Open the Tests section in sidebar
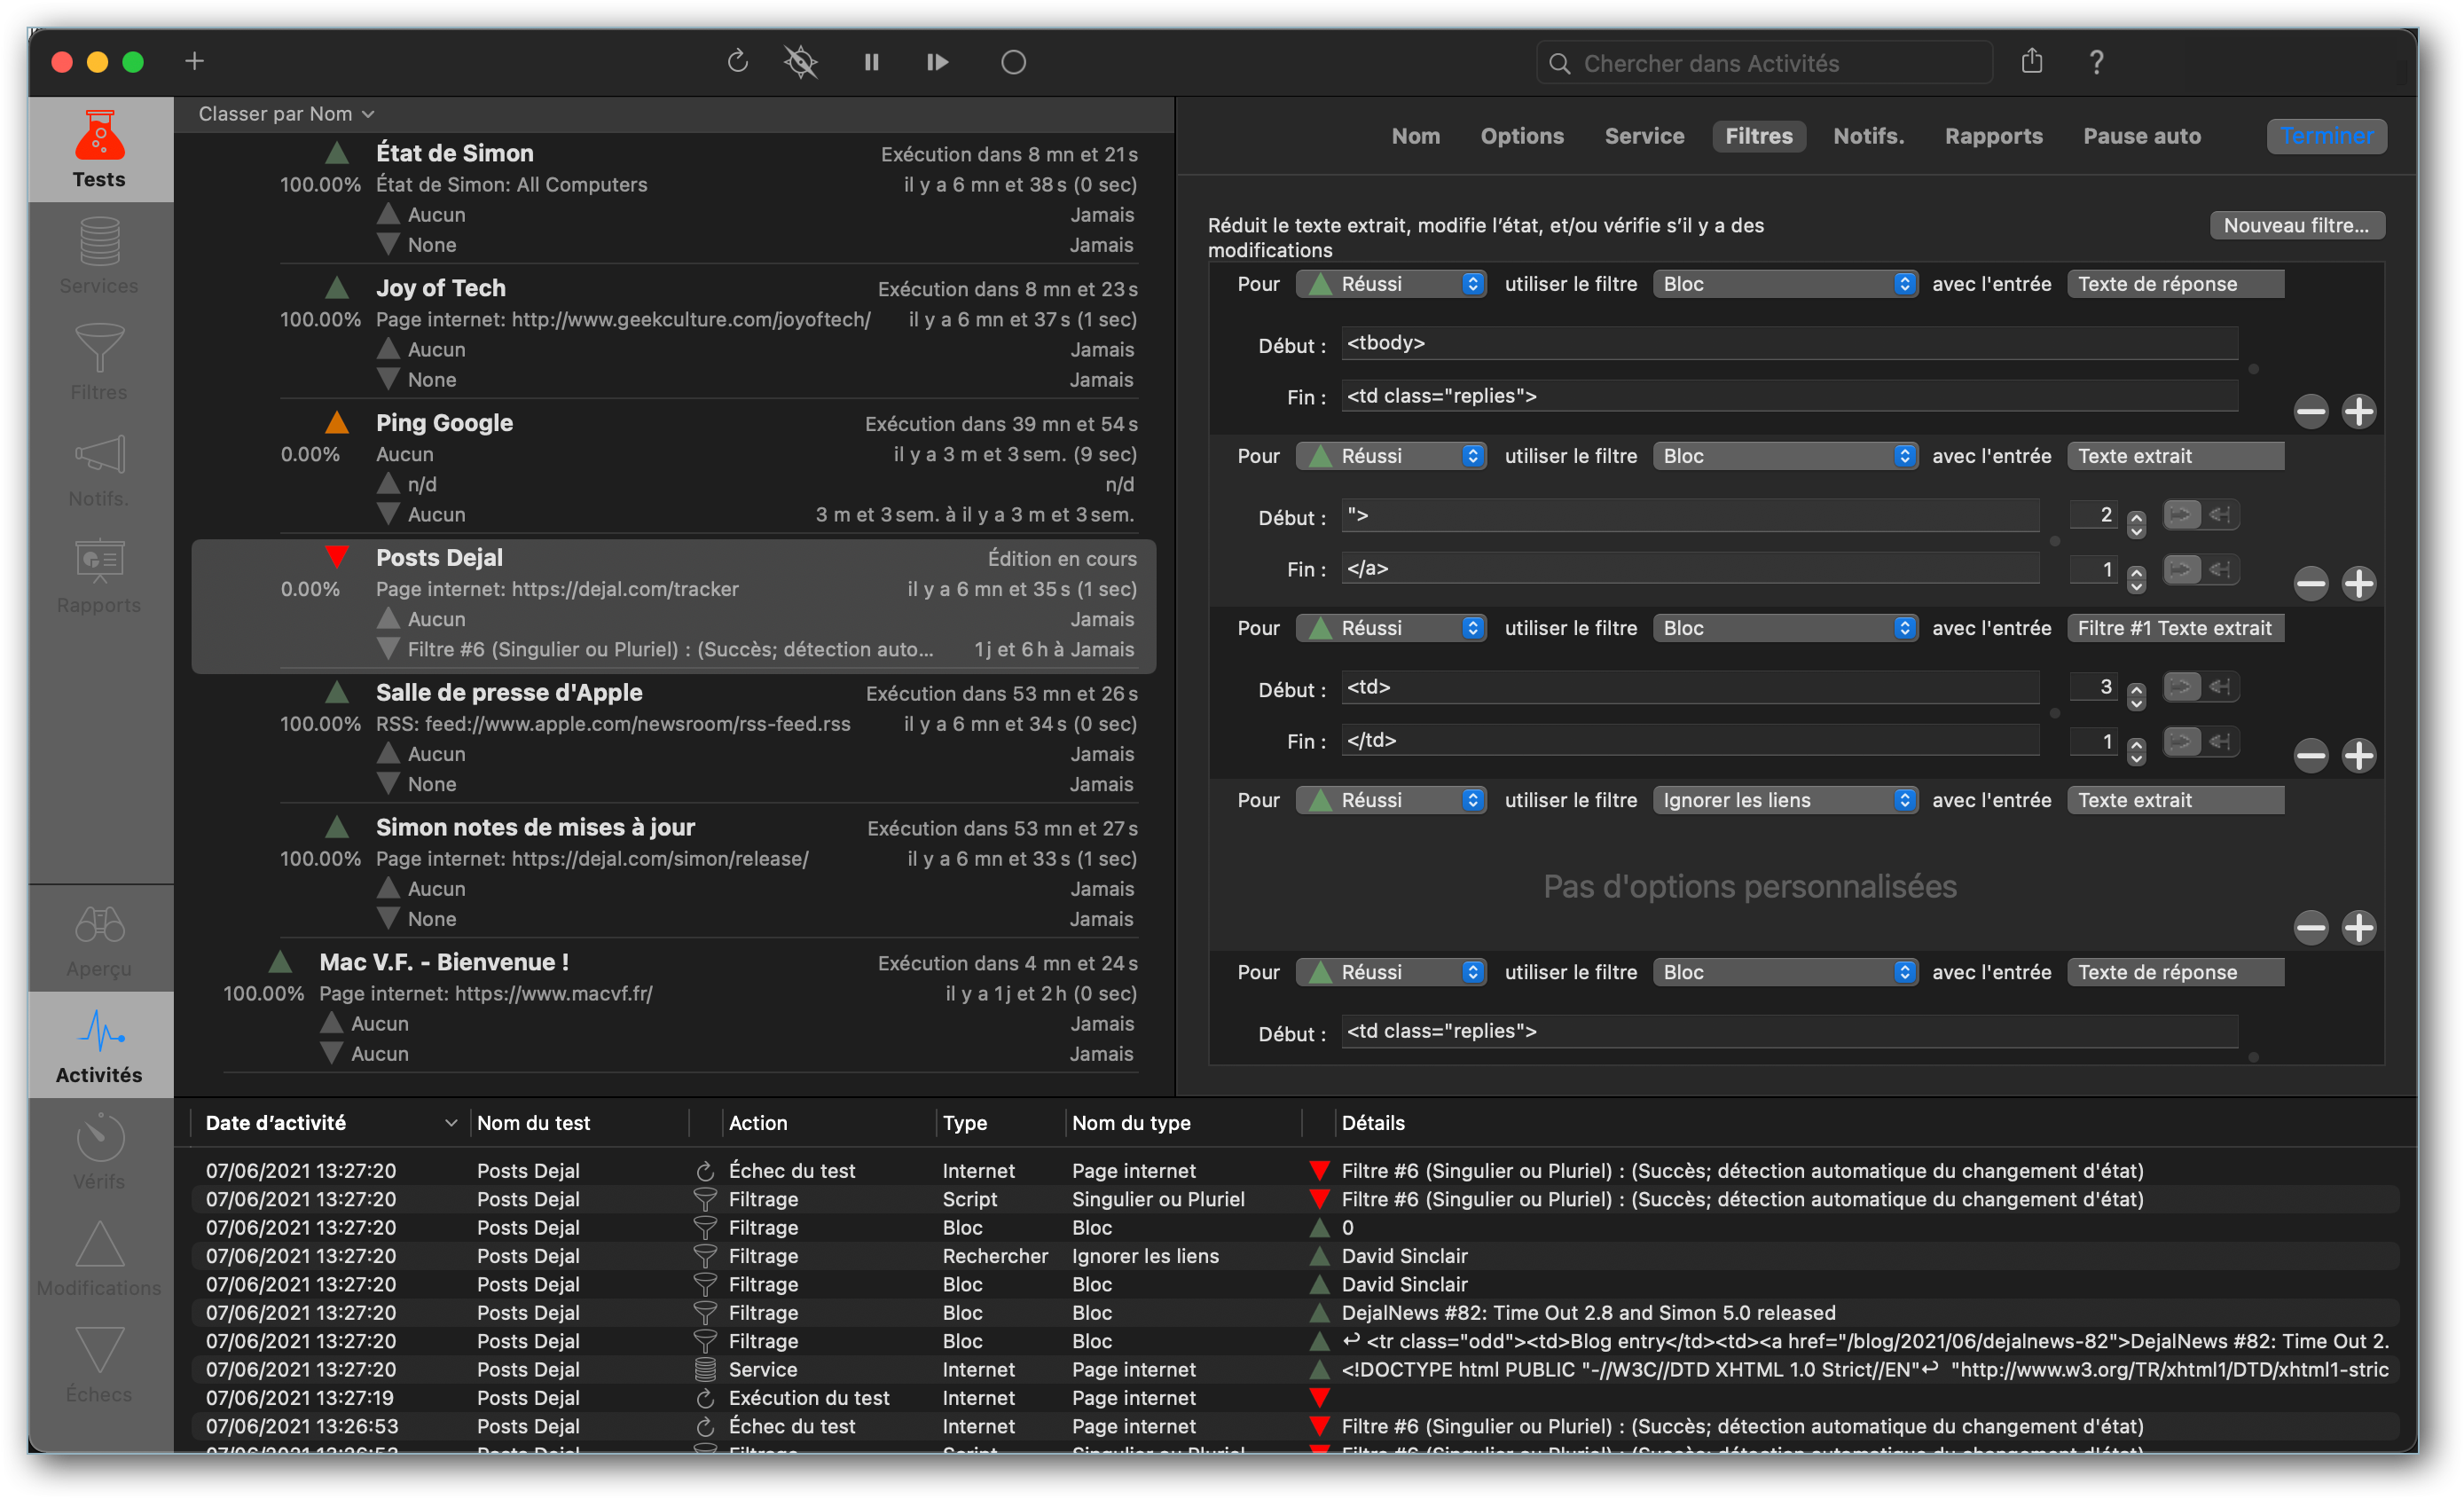 tap(99, 150)
